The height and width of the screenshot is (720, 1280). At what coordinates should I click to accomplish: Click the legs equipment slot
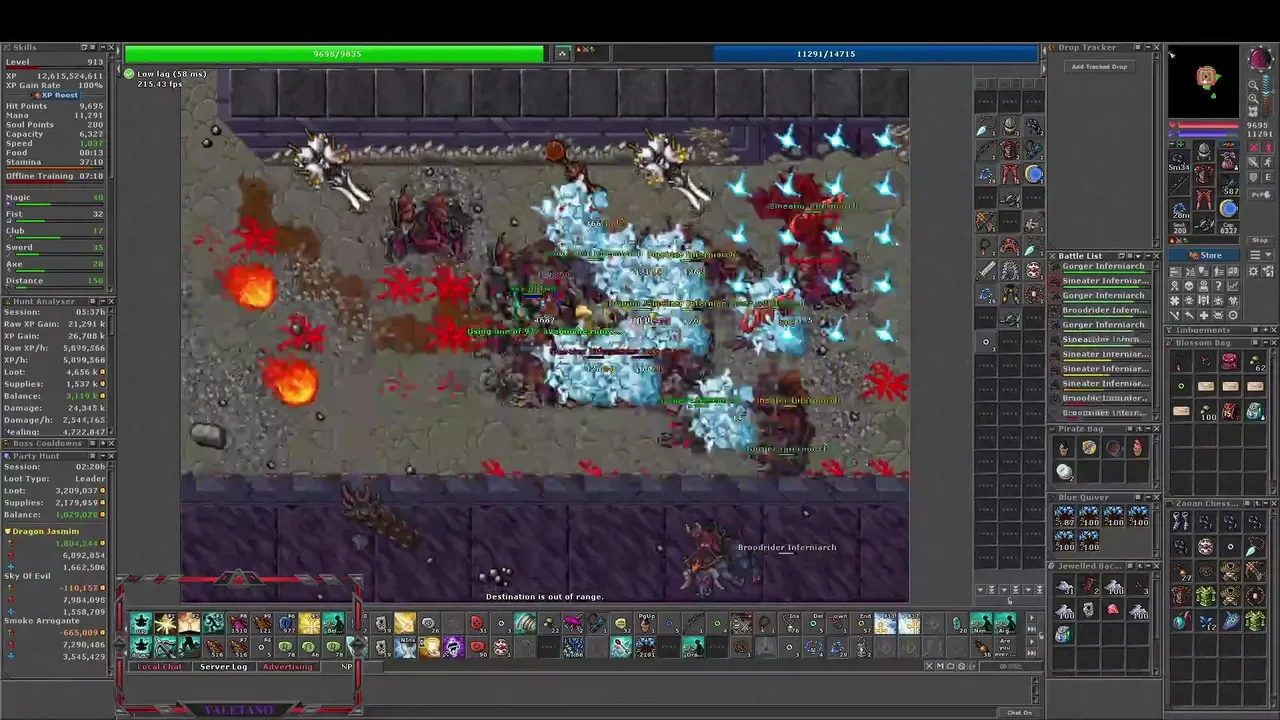click(1203, 198)
